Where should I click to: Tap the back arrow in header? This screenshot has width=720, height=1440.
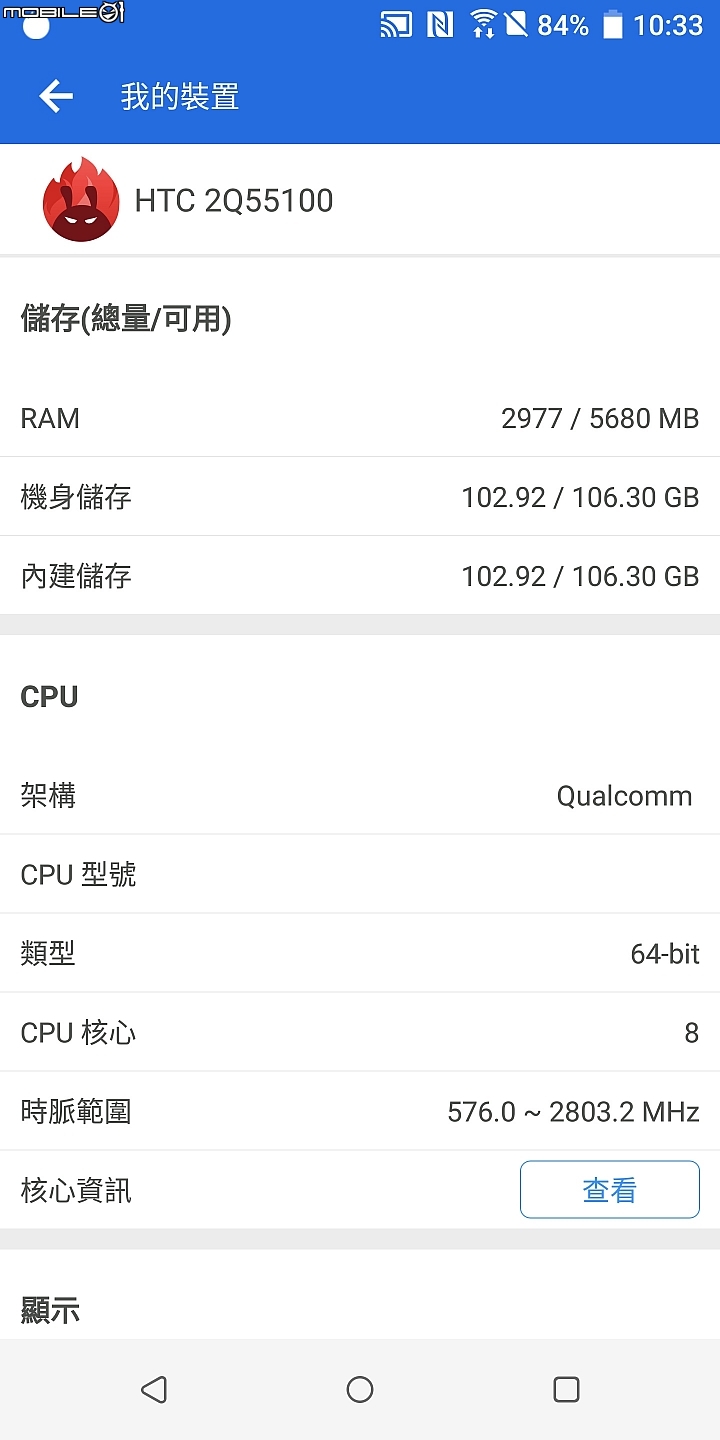coord(56,96)
